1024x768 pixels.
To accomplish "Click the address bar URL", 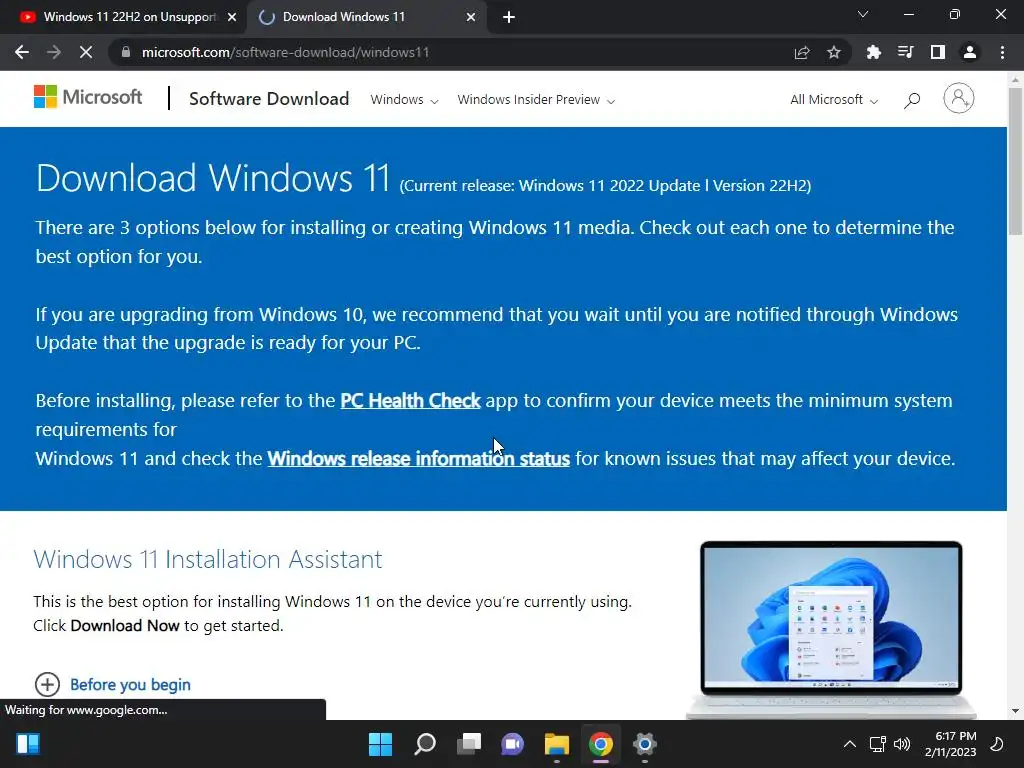I will 285,52.
